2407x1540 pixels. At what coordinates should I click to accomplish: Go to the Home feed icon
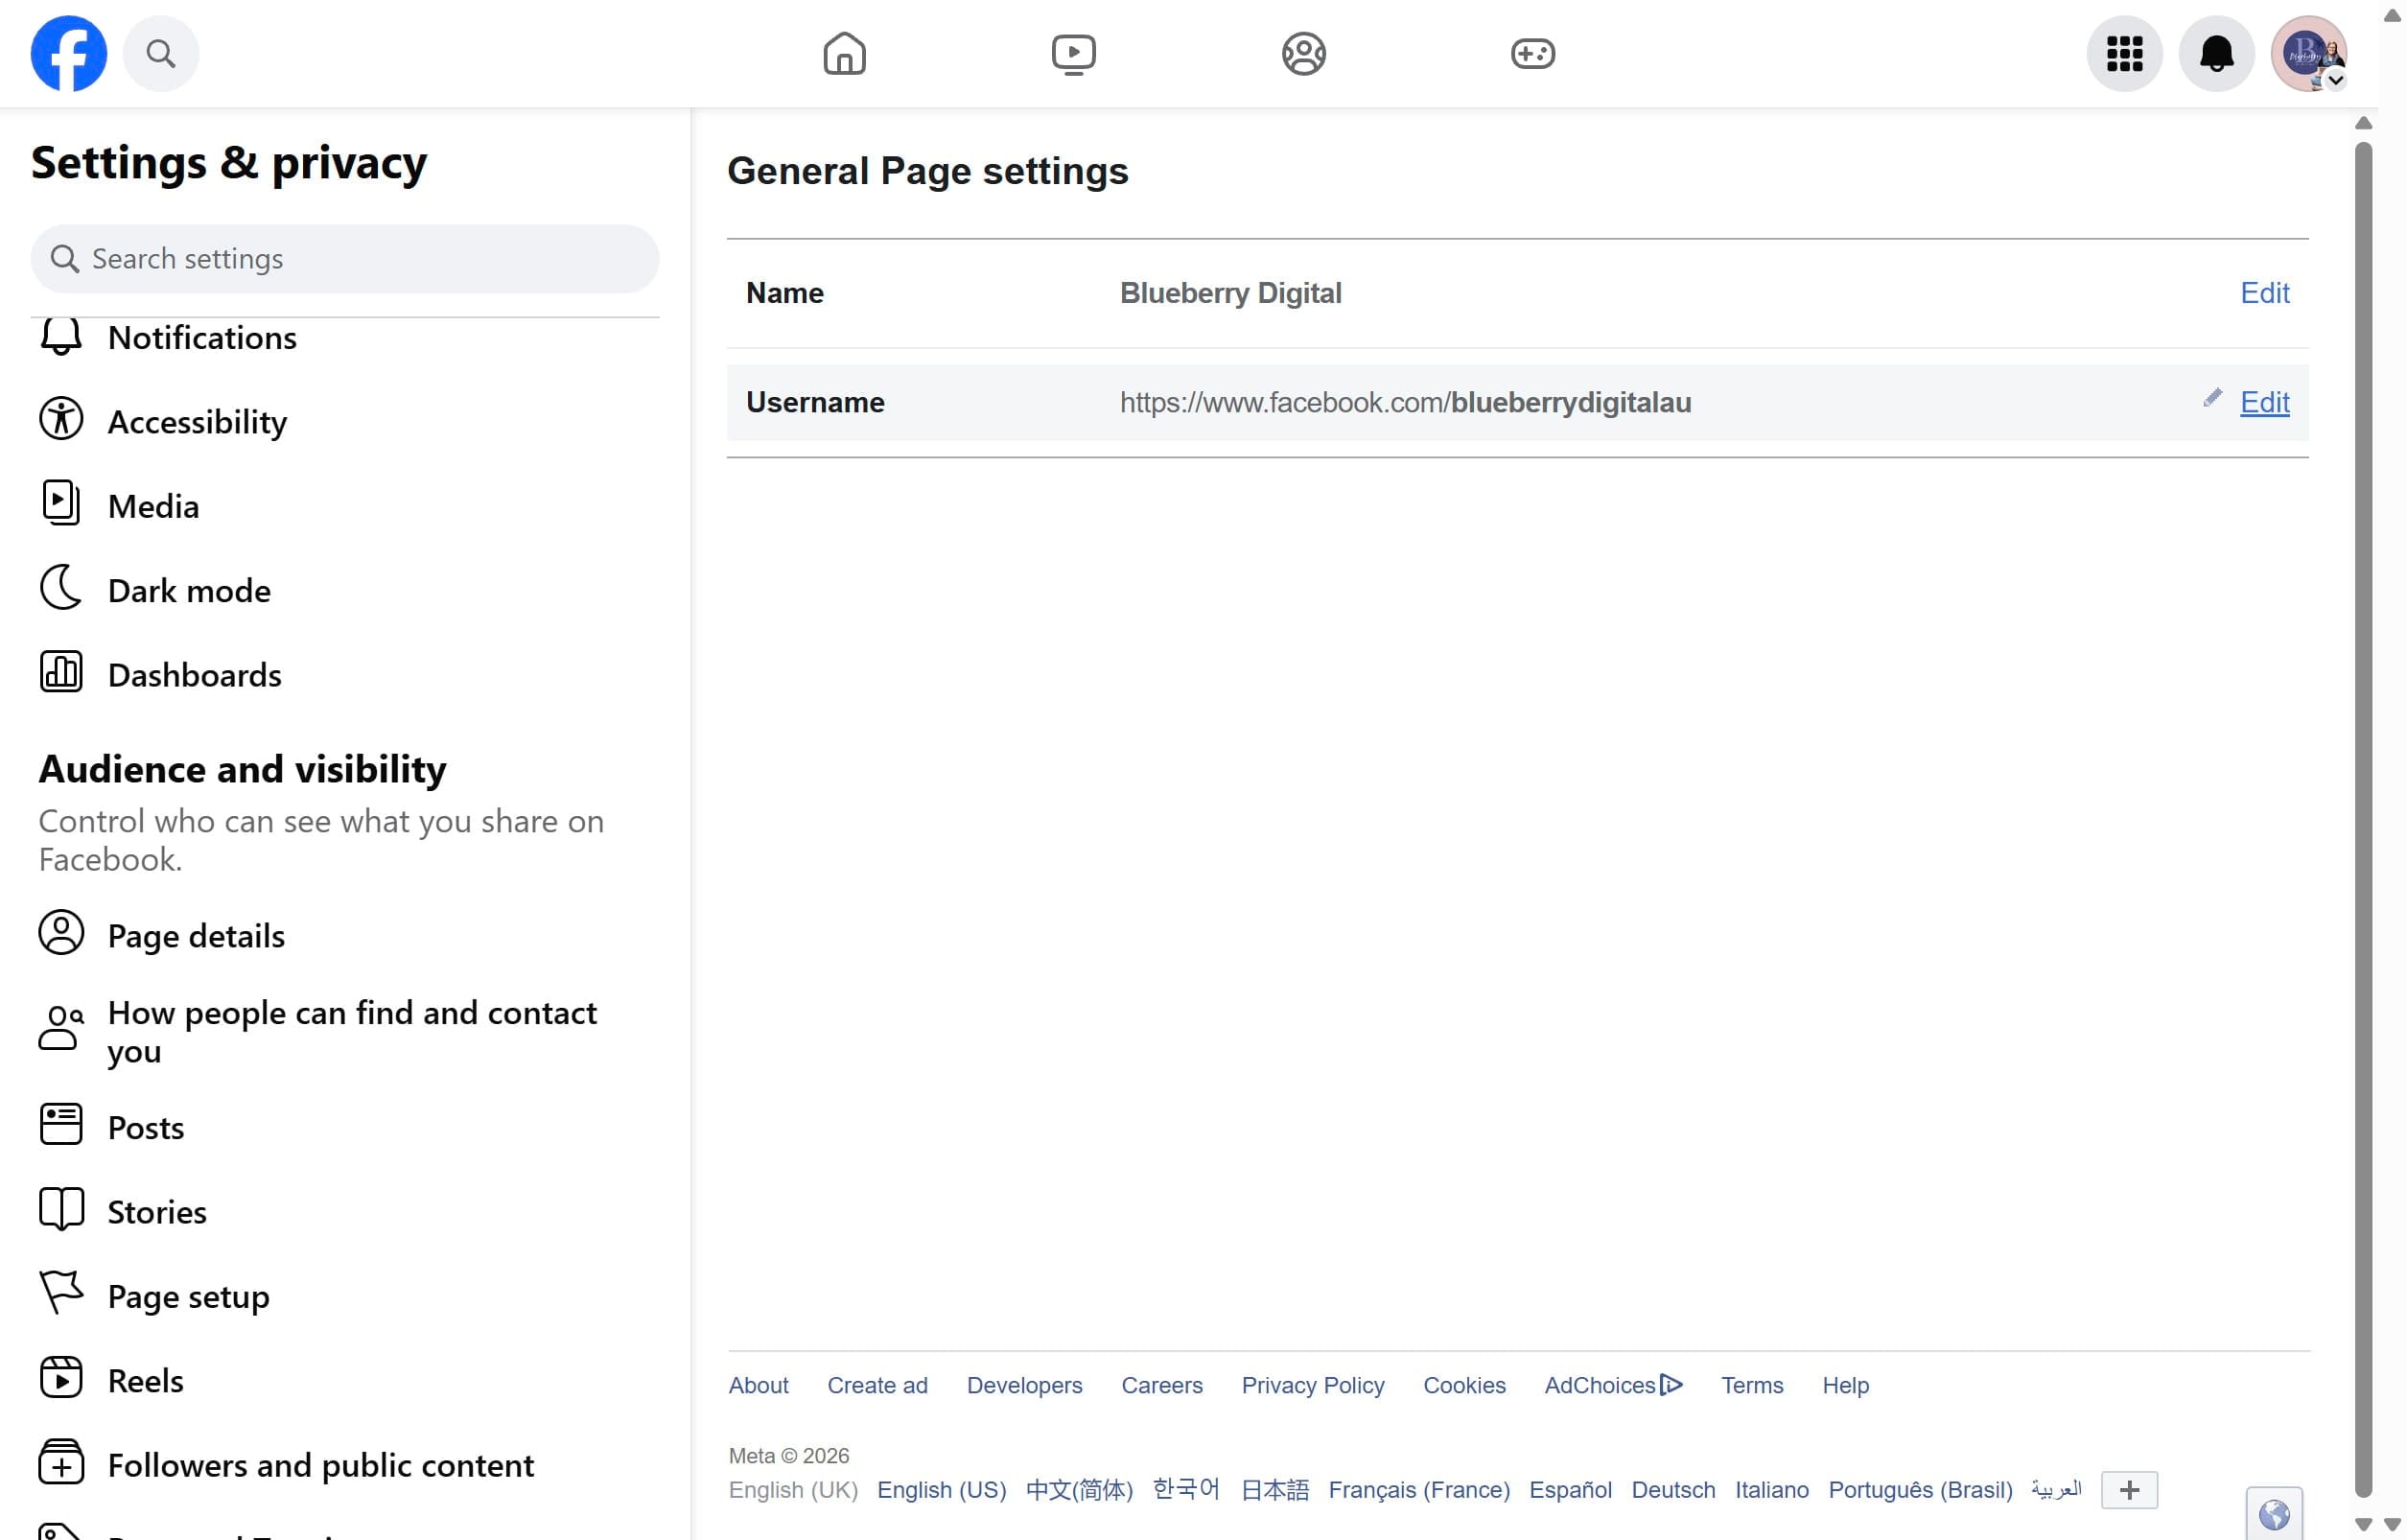(844, 54)
